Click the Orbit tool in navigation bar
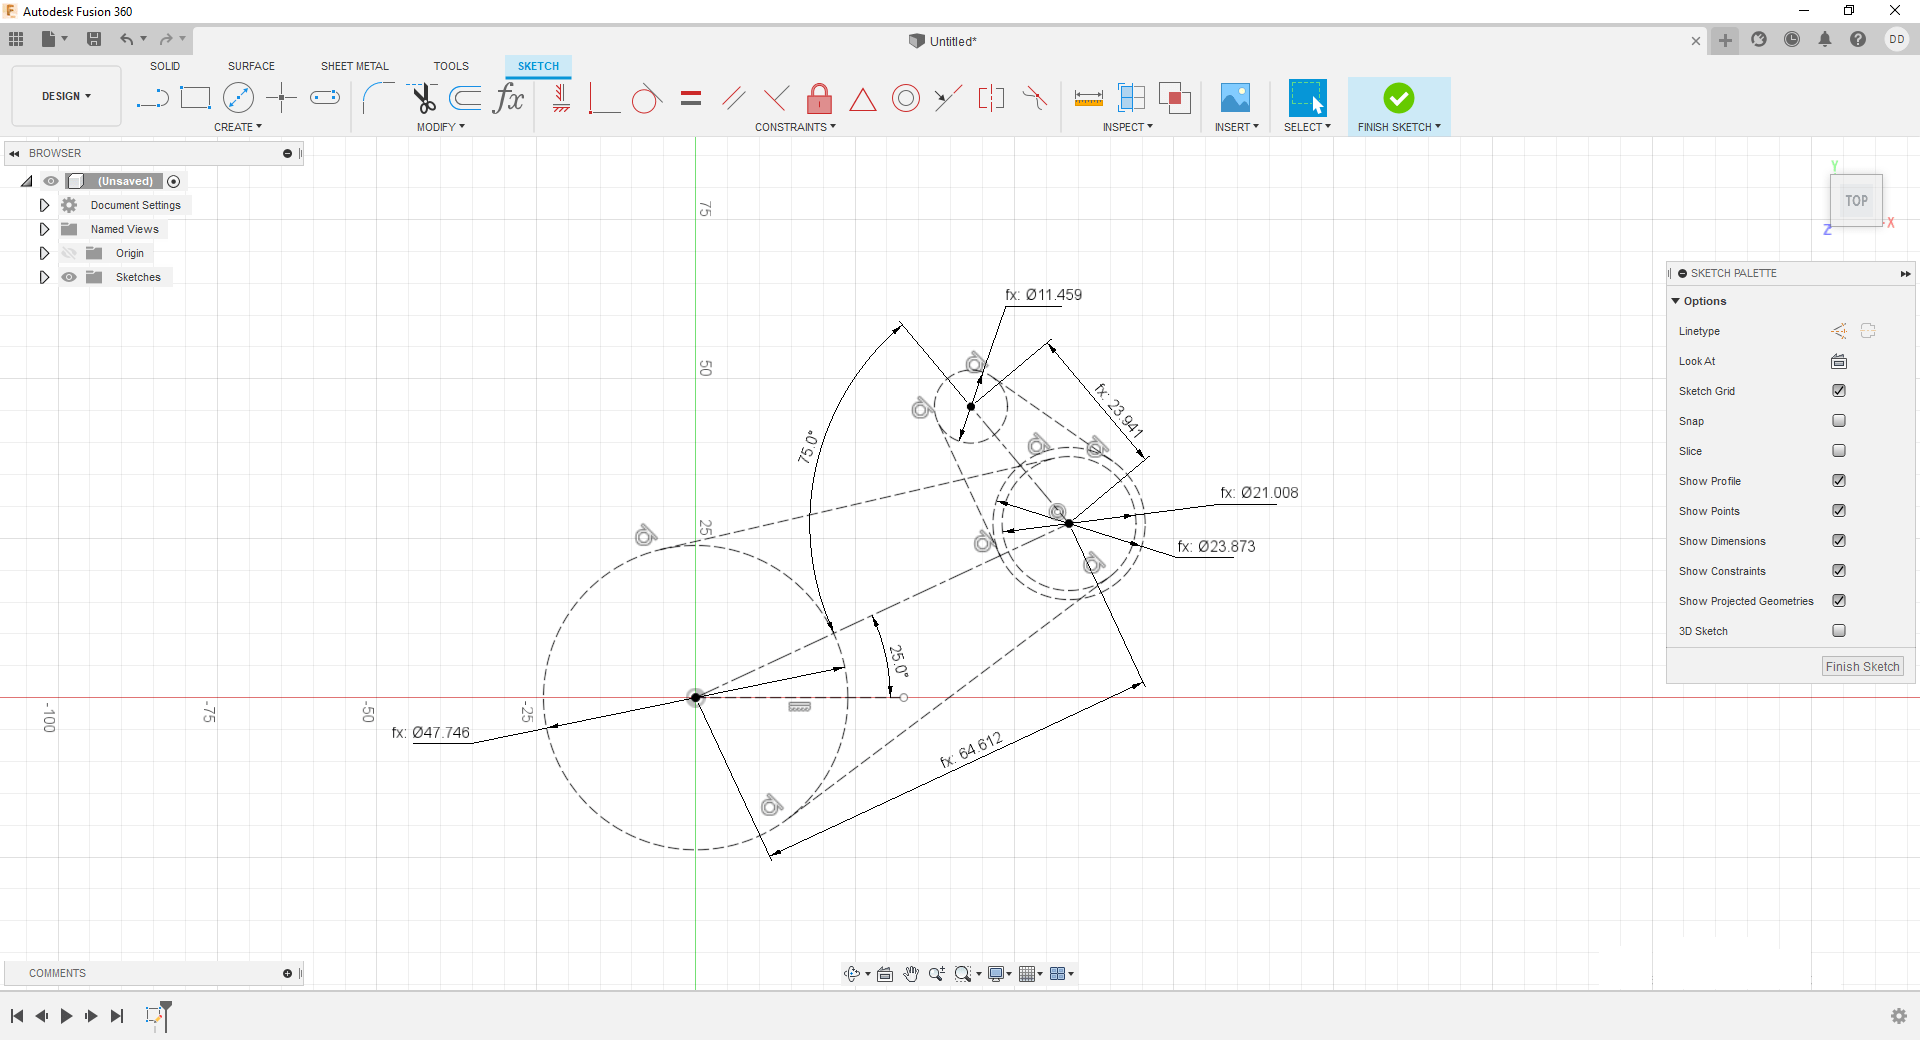Image resolution: width=1920 pixels, height=1040 pixels. pos(849,973)
